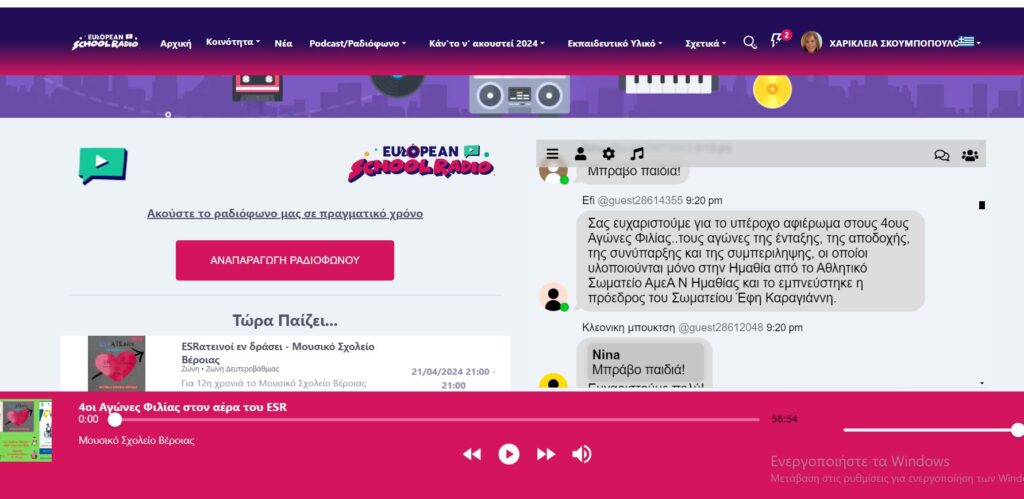Expand the Podcast/Ραδιόφωνο dropdown menu
Viewport: 1024px width, 499px height.
click(357, 44)
